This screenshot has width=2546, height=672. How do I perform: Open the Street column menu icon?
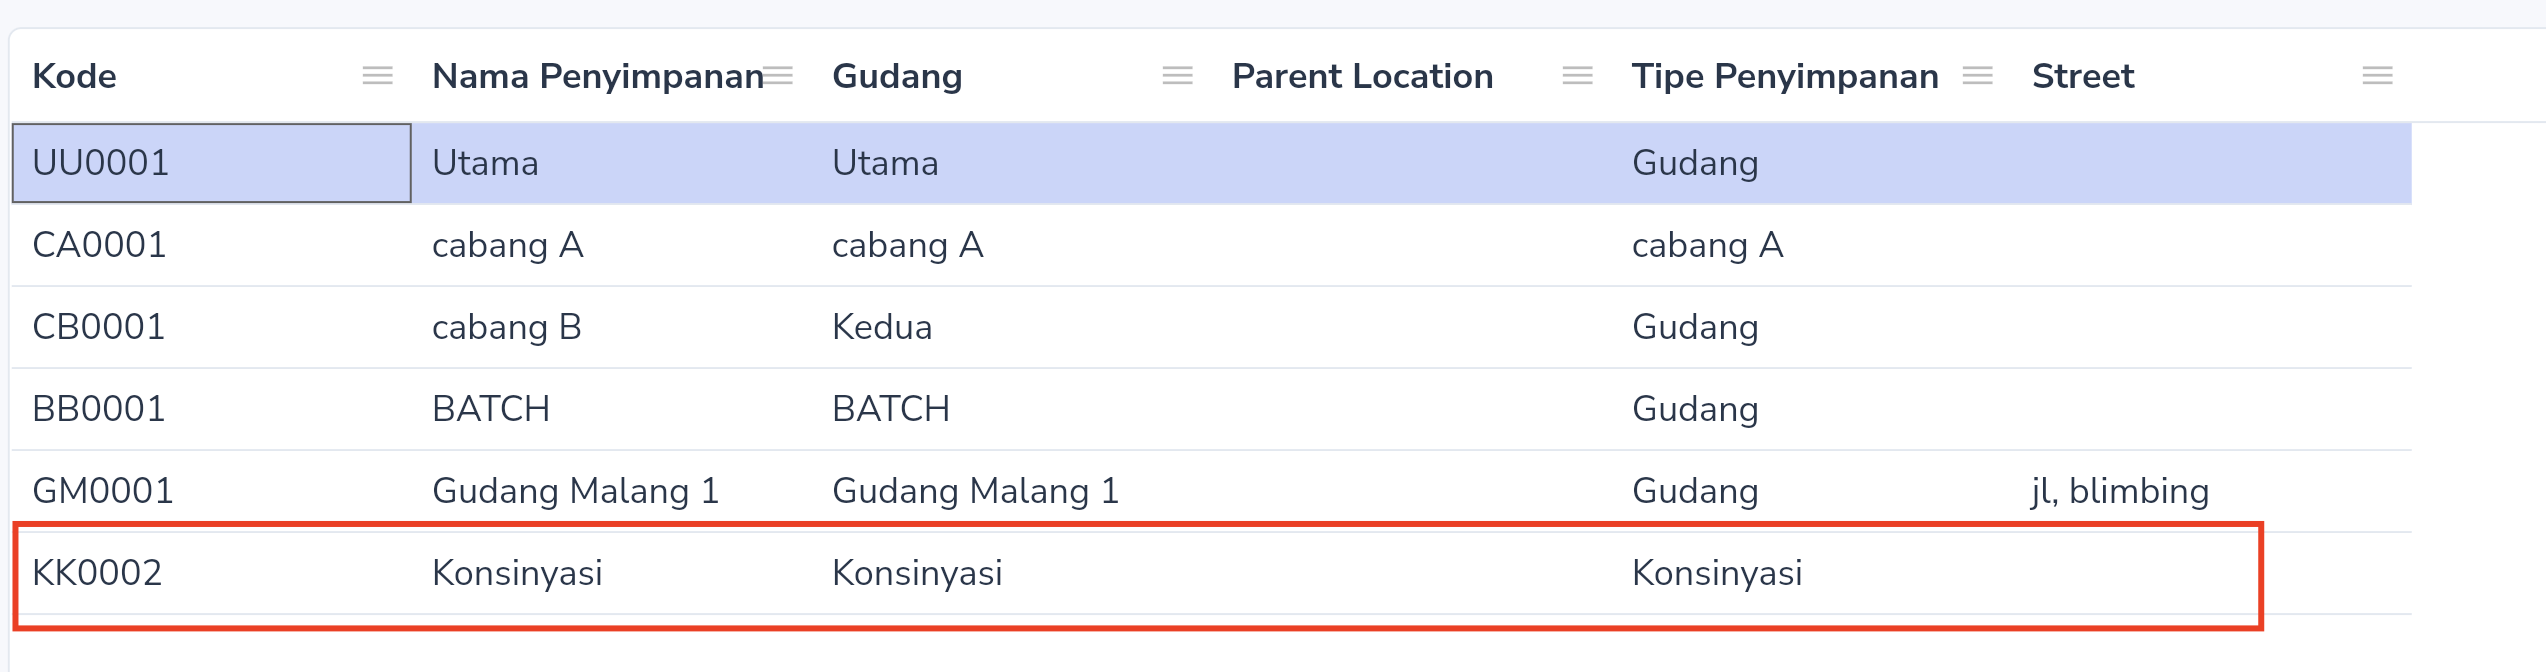pos(2377,76)
